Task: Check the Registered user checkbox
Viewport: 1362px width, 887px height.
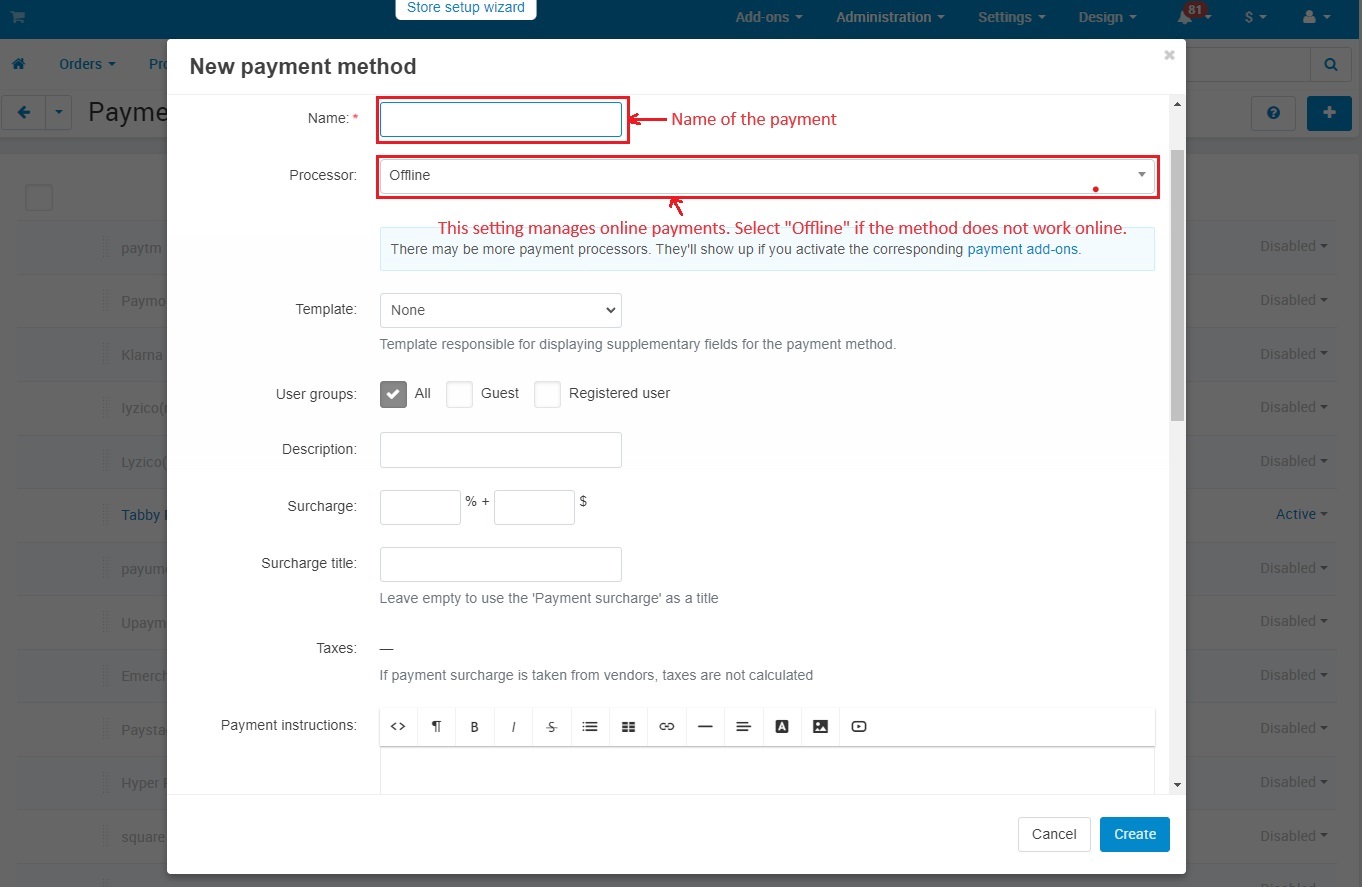Action: (x=547, y=394)
